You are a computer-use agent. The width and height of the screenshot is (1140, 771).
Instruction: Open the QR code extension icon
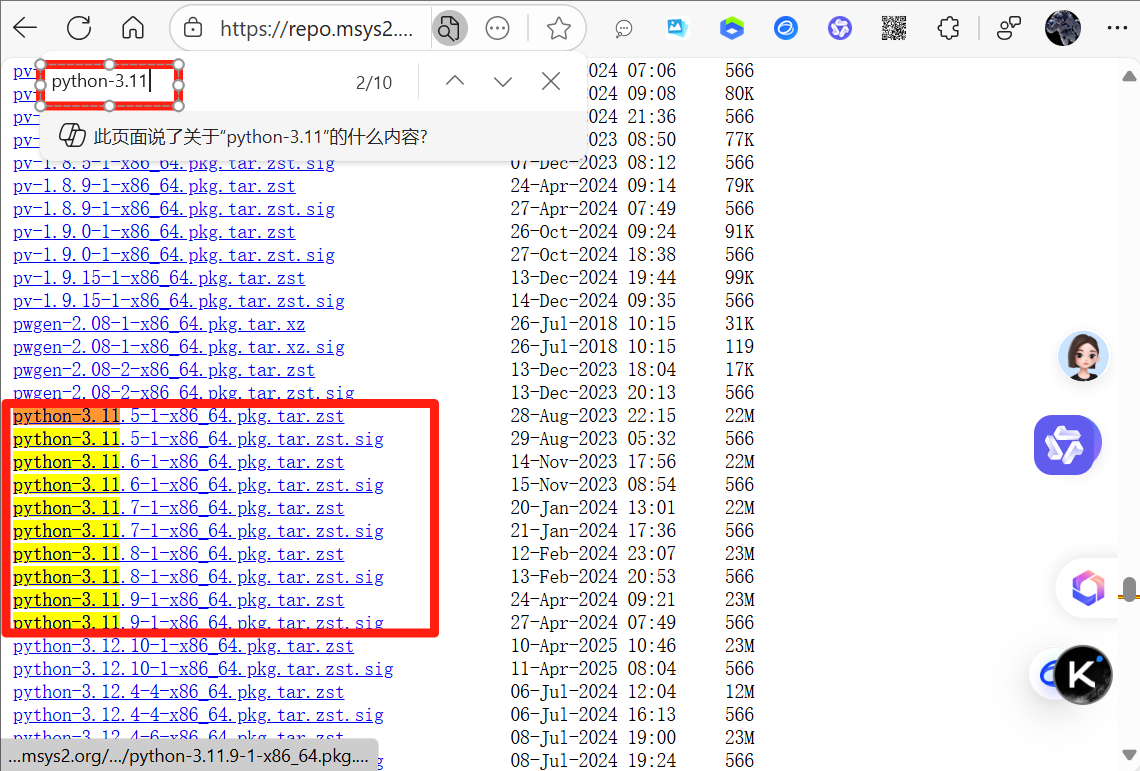[x=894, y=28]
